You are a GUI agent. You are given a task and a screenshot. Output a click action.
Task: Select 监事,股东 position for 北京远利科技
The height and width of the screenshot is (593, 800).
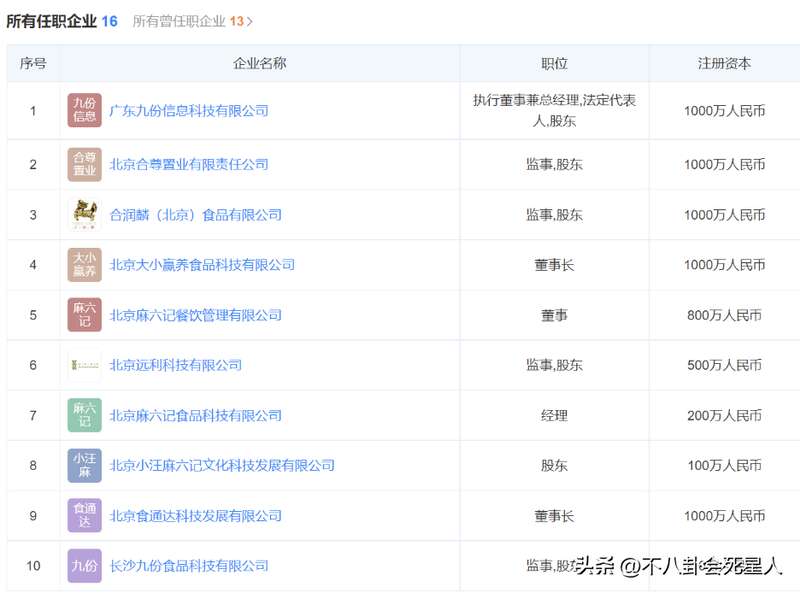[554, 365]
